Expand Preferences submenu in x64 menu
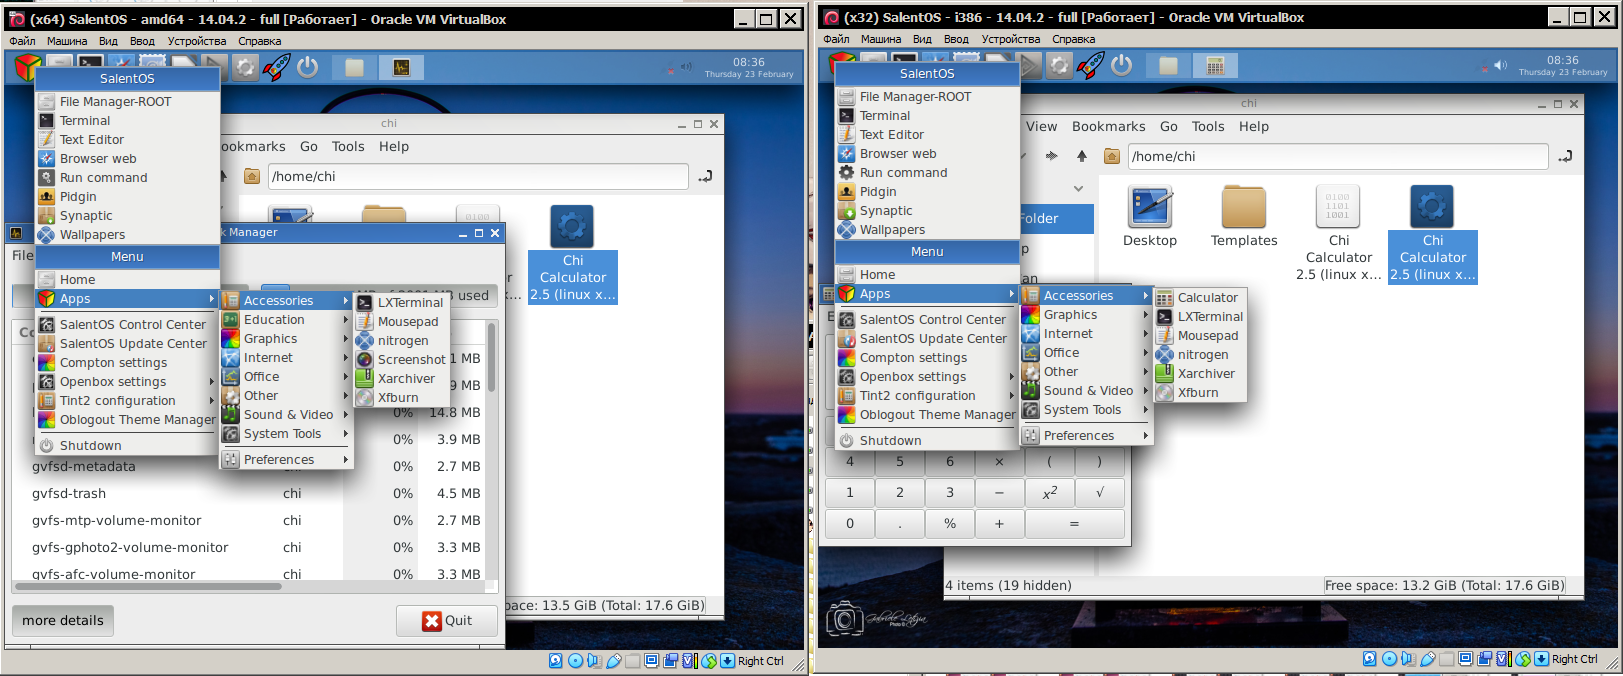Viewport: 1623px width, 676px height. pyautogui.click(x=286, y=460)
